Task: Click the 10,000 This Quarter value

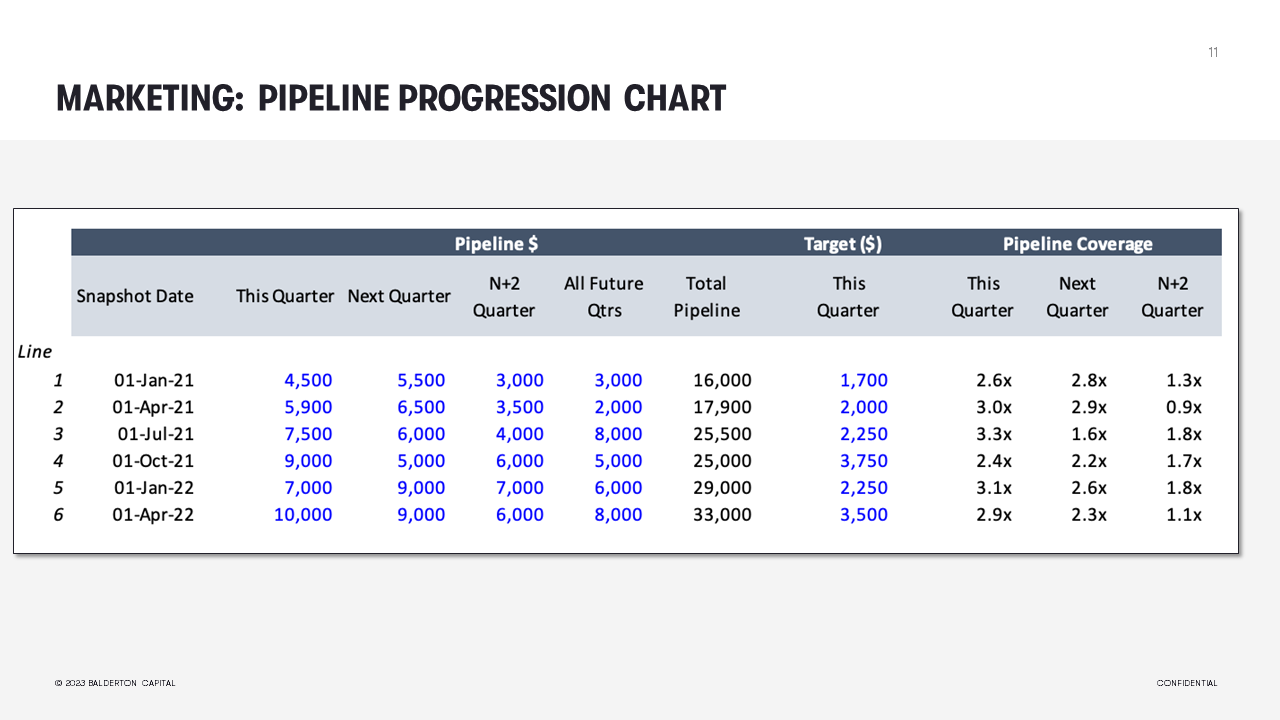Action: click(x=303, y=514)
